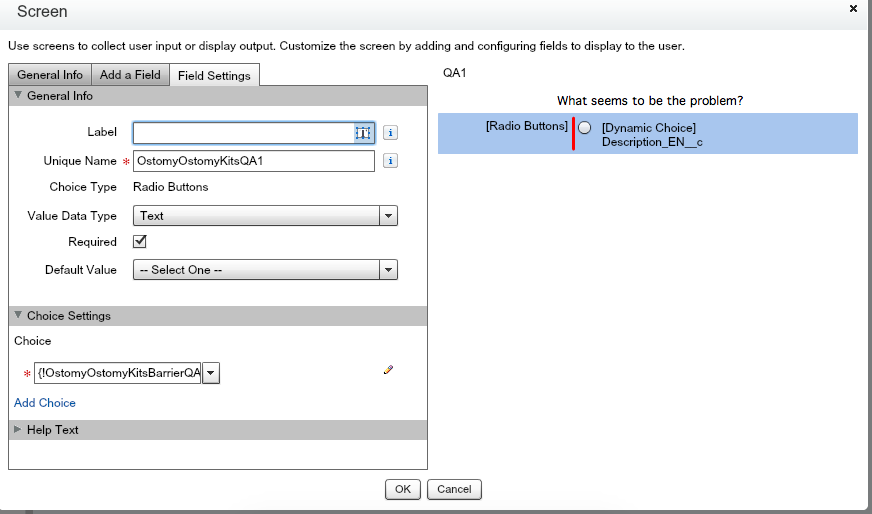Click the OK button
872x514 pixels.
(x=403, y=490)
